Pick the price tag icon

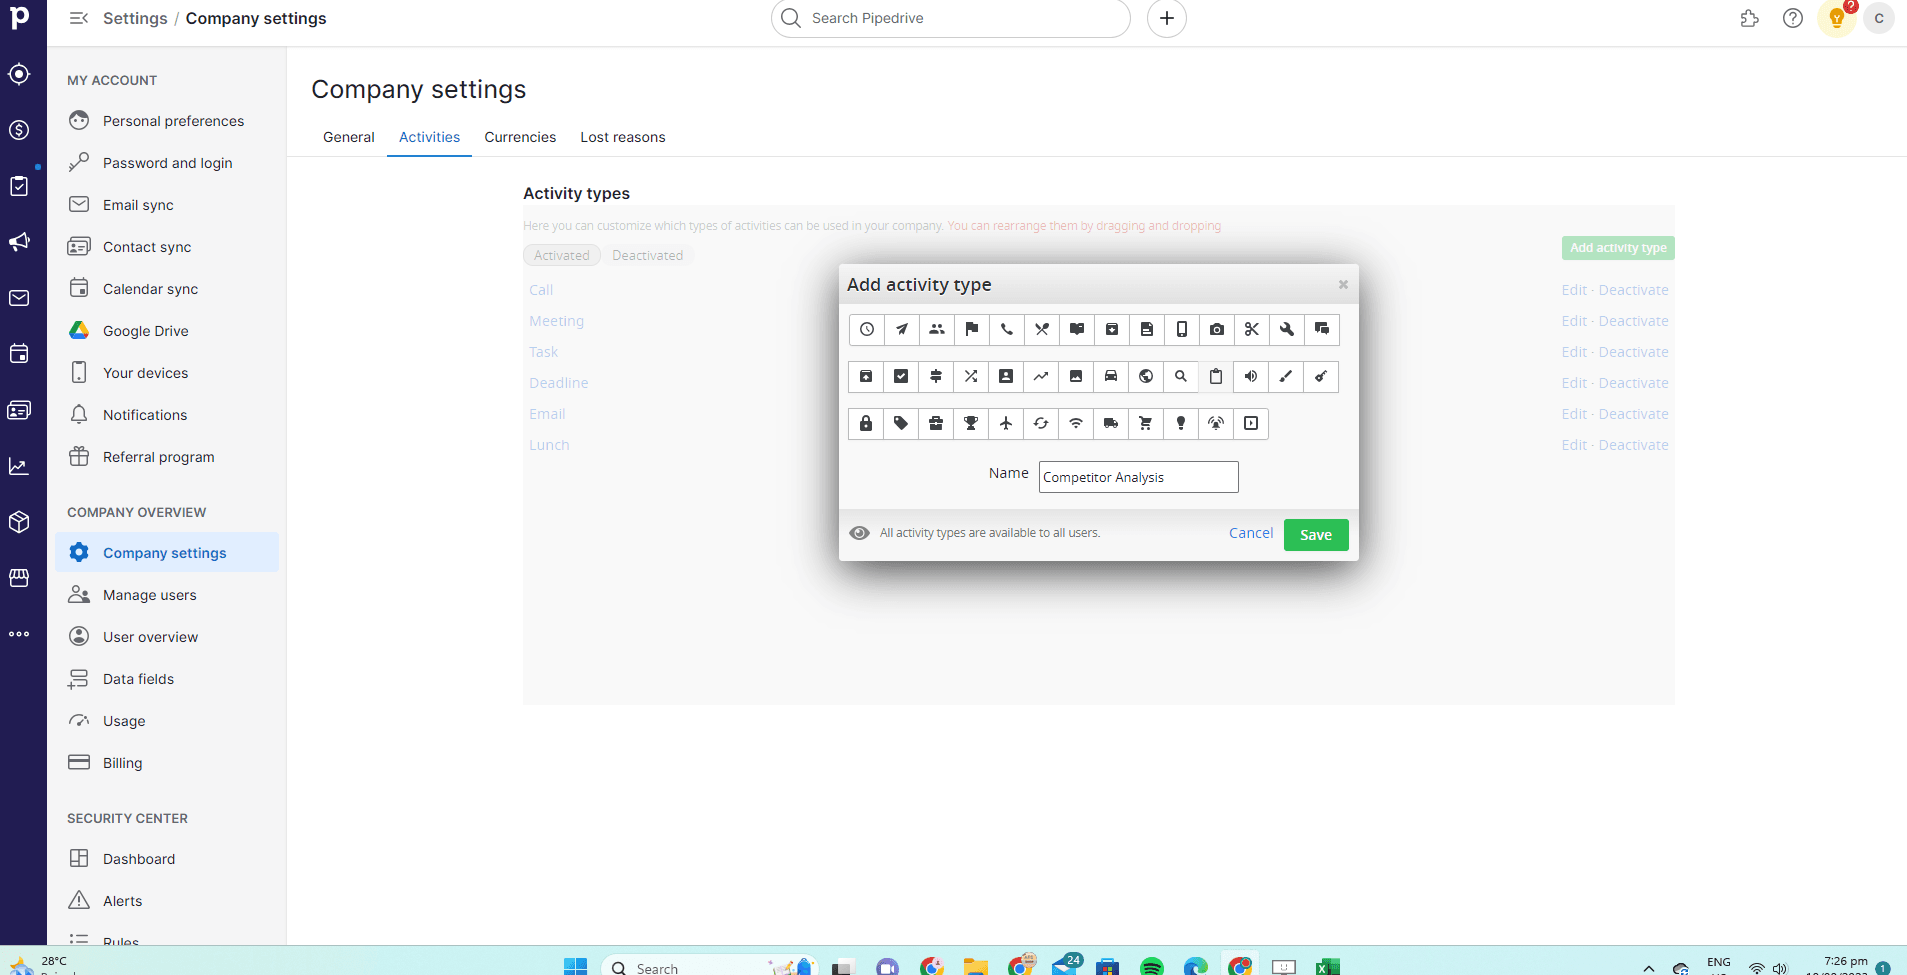pos(901,423)
